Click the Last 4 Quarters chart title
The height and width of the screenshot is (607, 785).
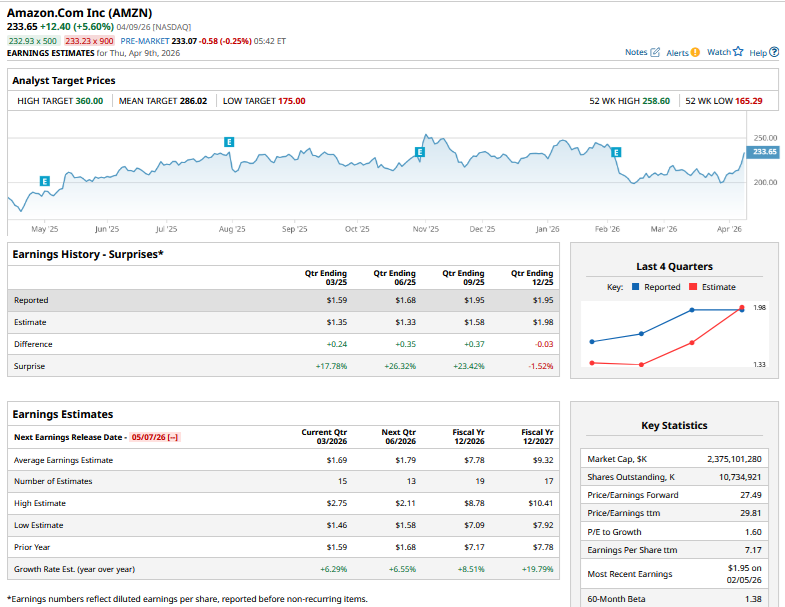coord(674,266)
